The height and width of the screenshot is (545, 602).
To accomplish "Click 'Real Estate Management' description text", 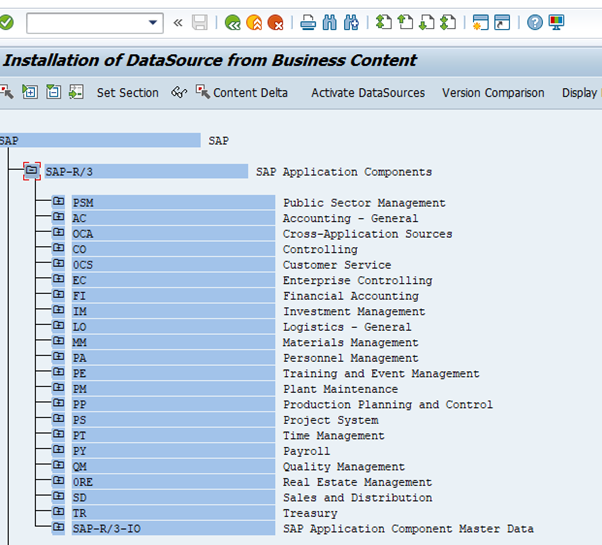I will tap(357, 482).
